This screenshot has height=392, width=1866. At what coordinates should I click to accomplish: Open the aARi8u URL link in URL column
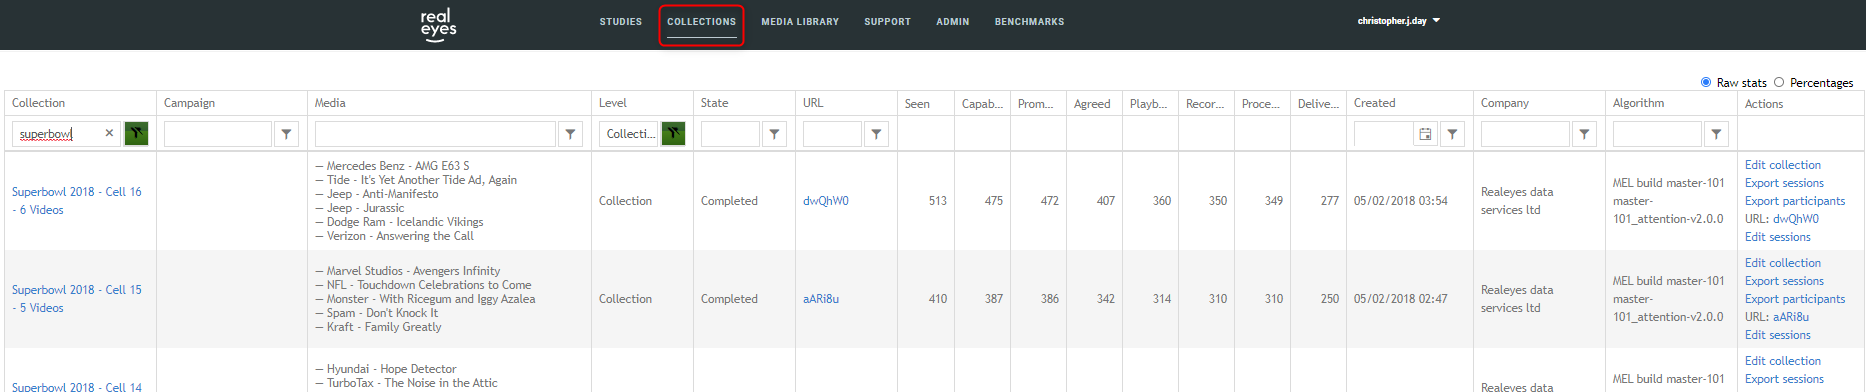tap(821, 299)
